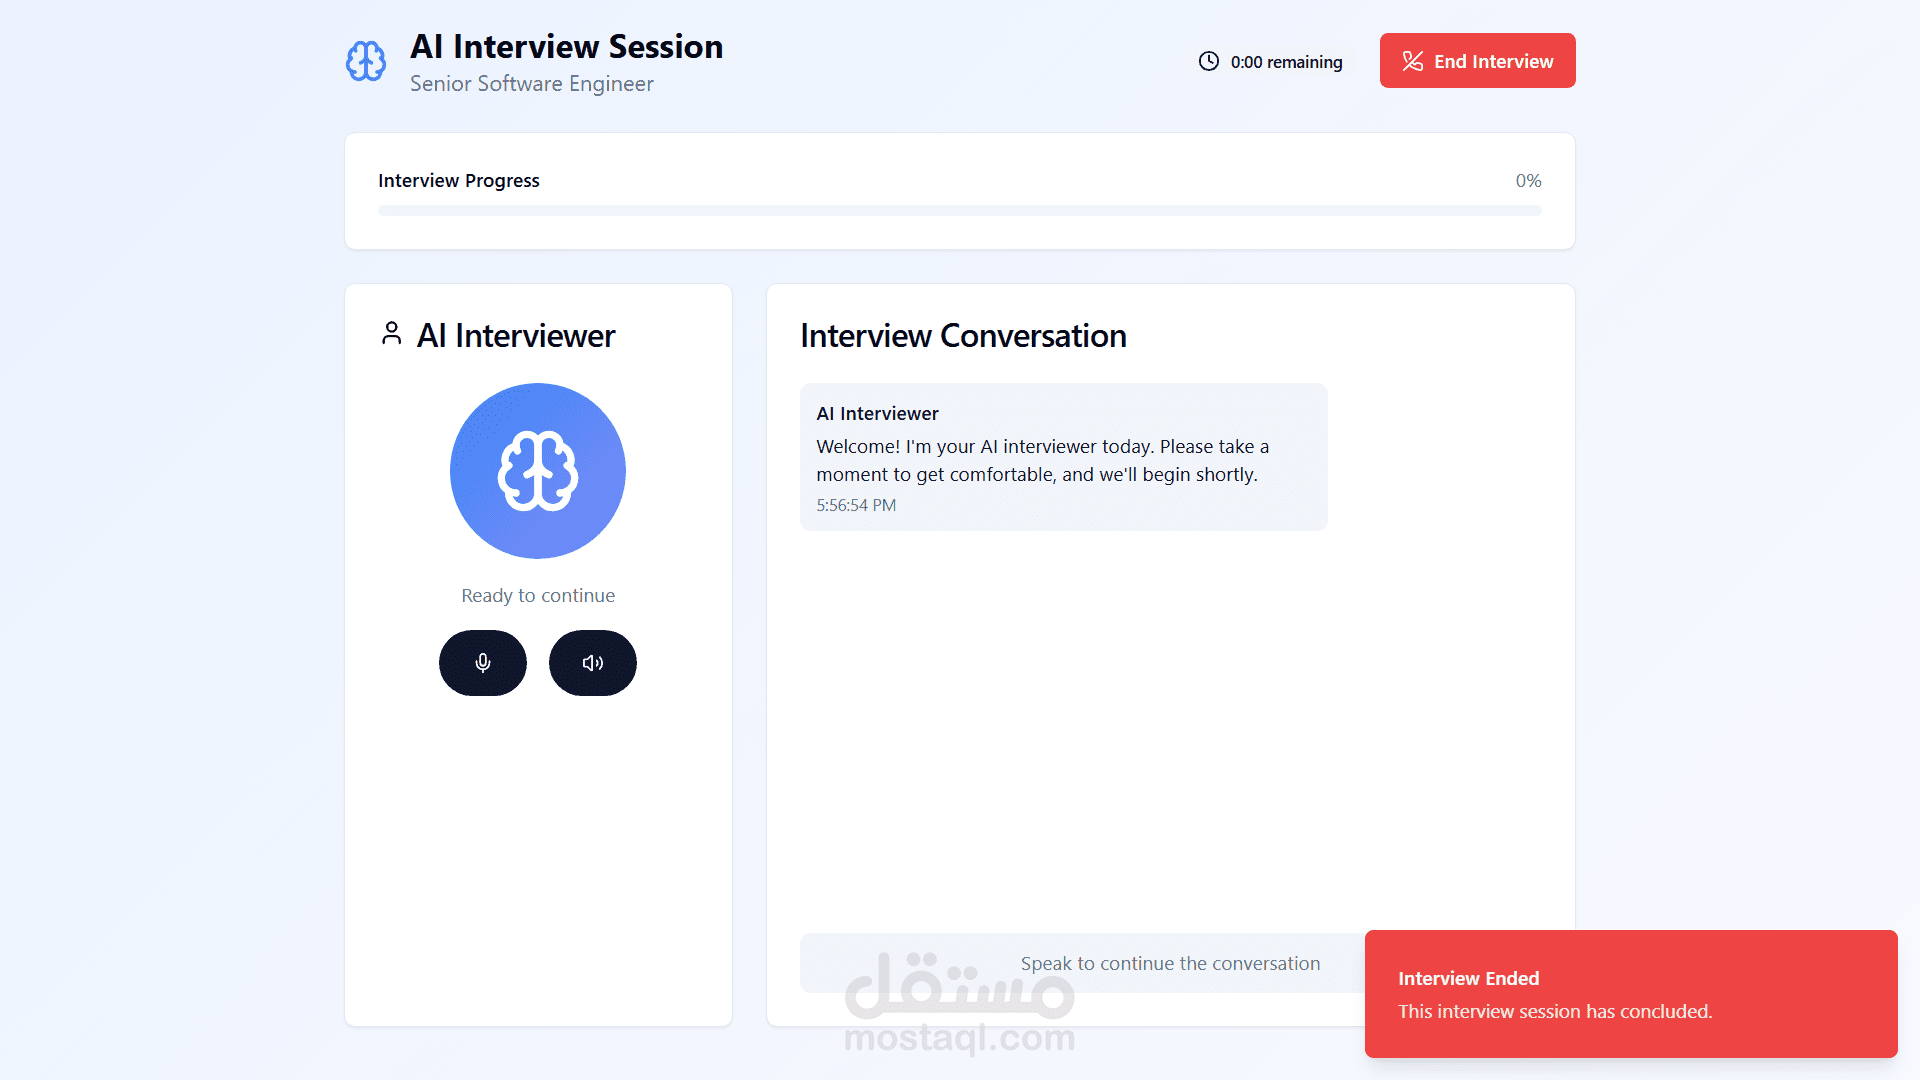Click the AI Interview Session title
This screenshot has width=1920, height=1080.
pos(566,47)
